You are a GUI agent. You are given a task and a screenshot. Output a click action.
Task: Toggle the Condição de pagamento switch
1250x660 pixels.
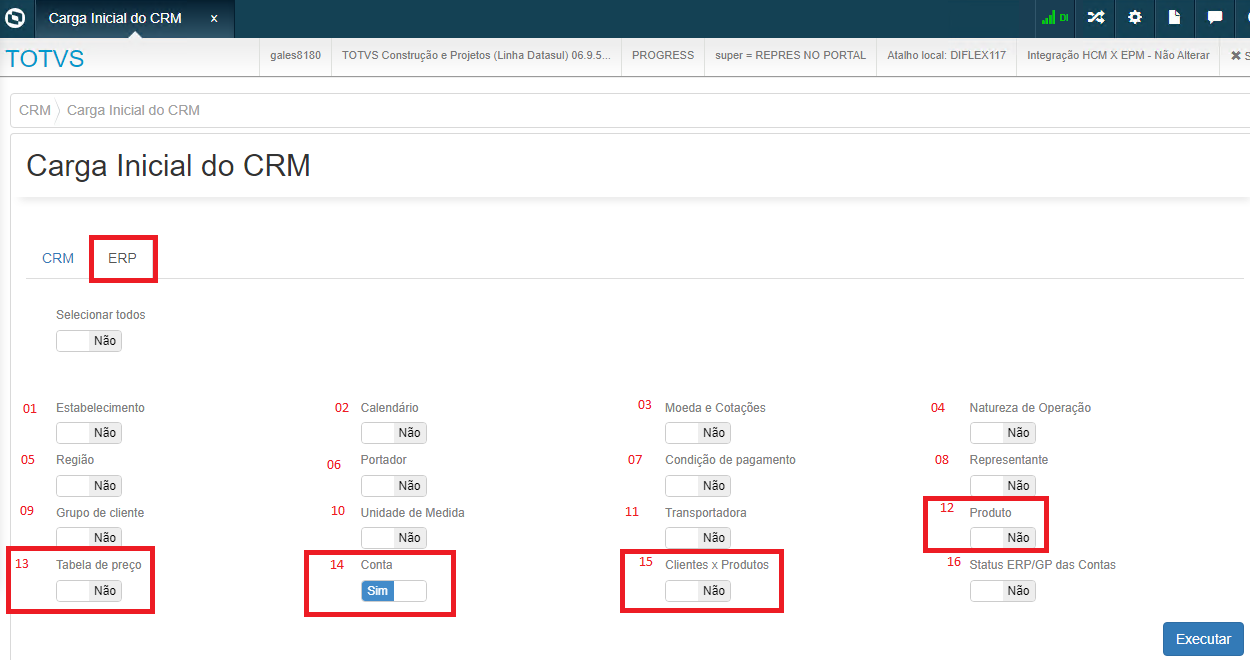click(697, 486)
